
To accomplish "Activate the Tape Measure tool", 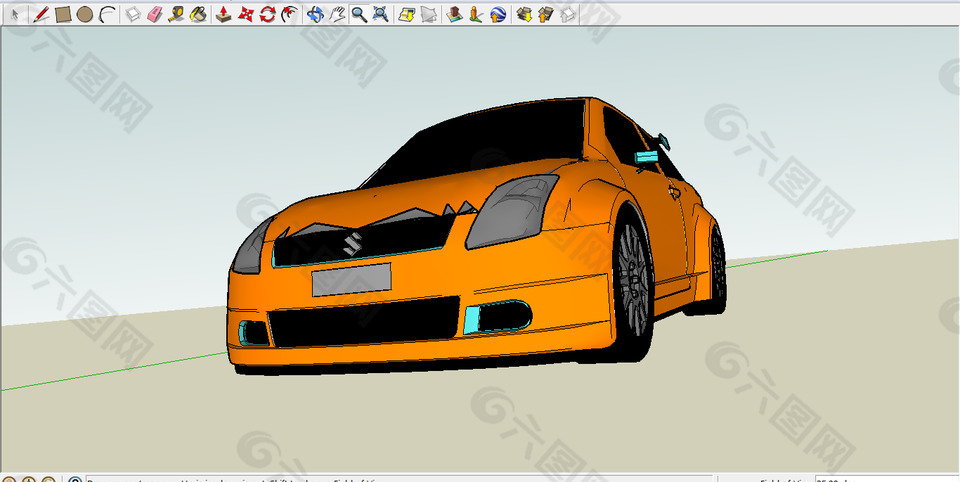I will click(176, 14).
